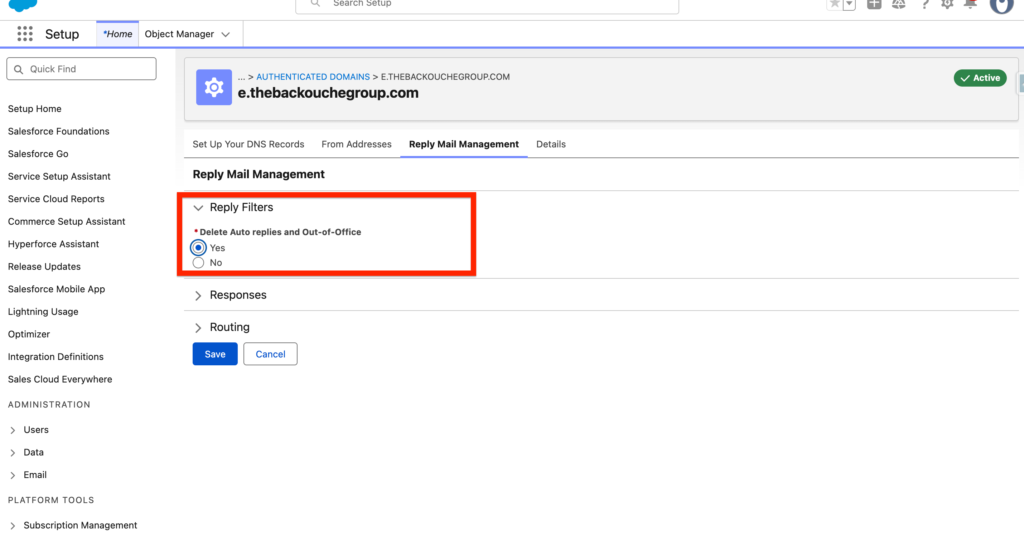1024x541 pixels.
Task: Select Yes for Delete Auto replies
Action: (198, 247)
